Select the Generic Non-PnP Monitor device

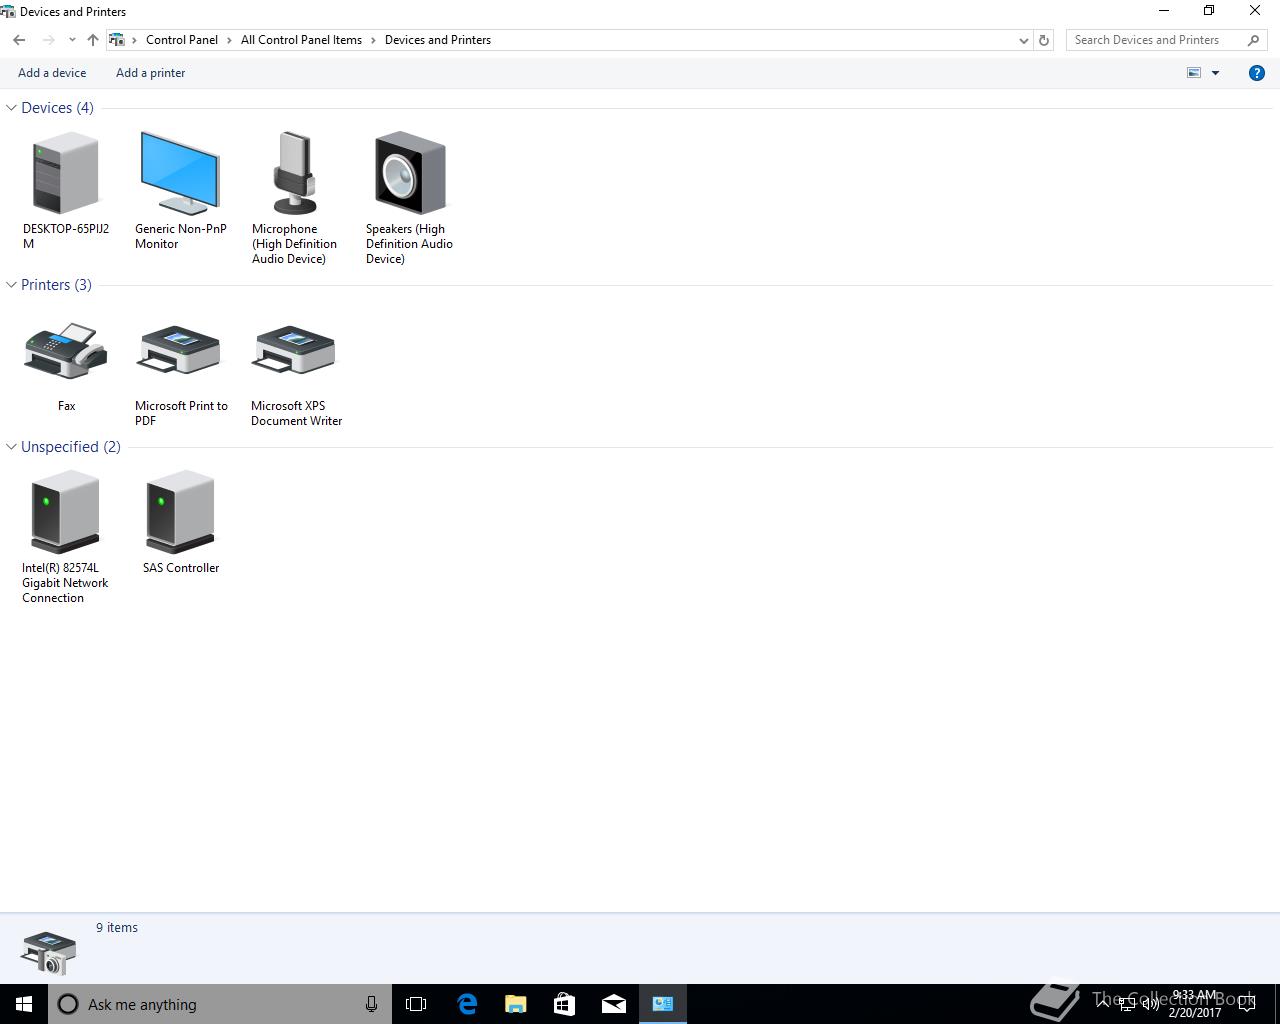[180, 173]
